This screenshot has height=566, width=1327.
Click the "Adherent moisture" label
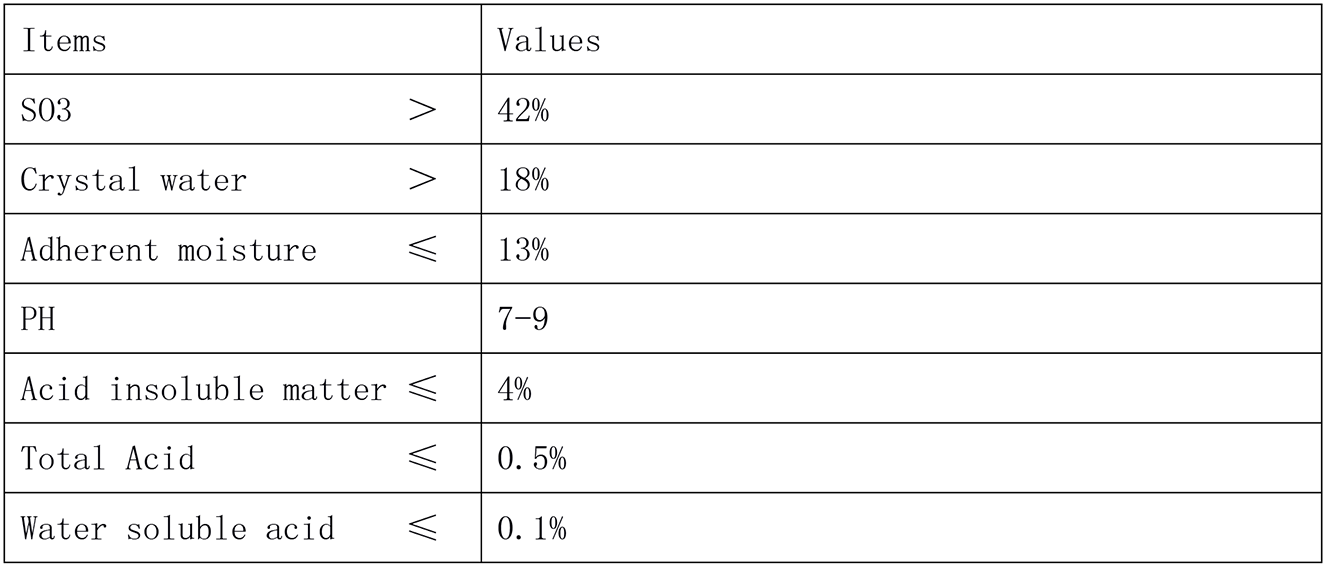168,250
